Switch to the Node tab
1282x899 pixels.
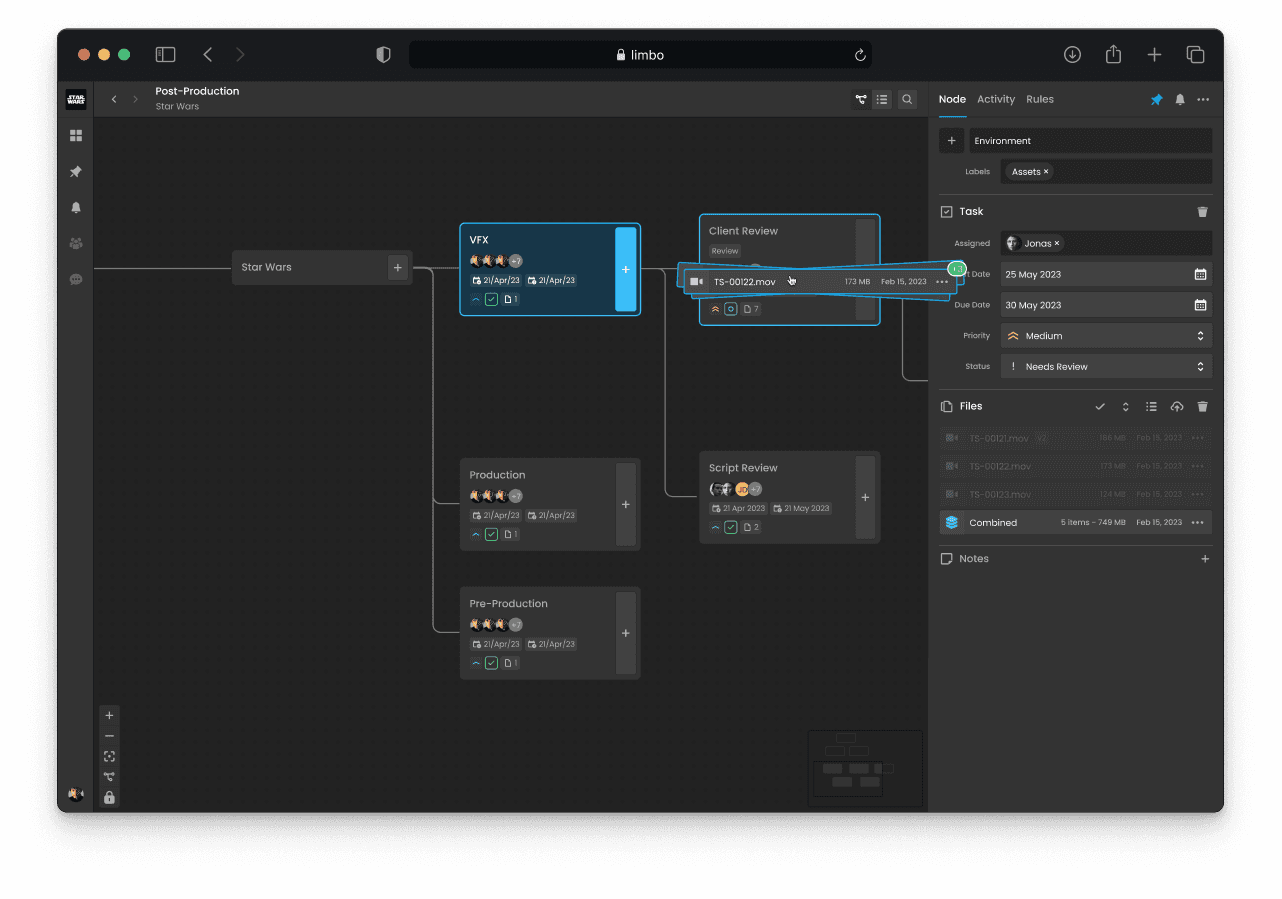click(x=952, y=99)
